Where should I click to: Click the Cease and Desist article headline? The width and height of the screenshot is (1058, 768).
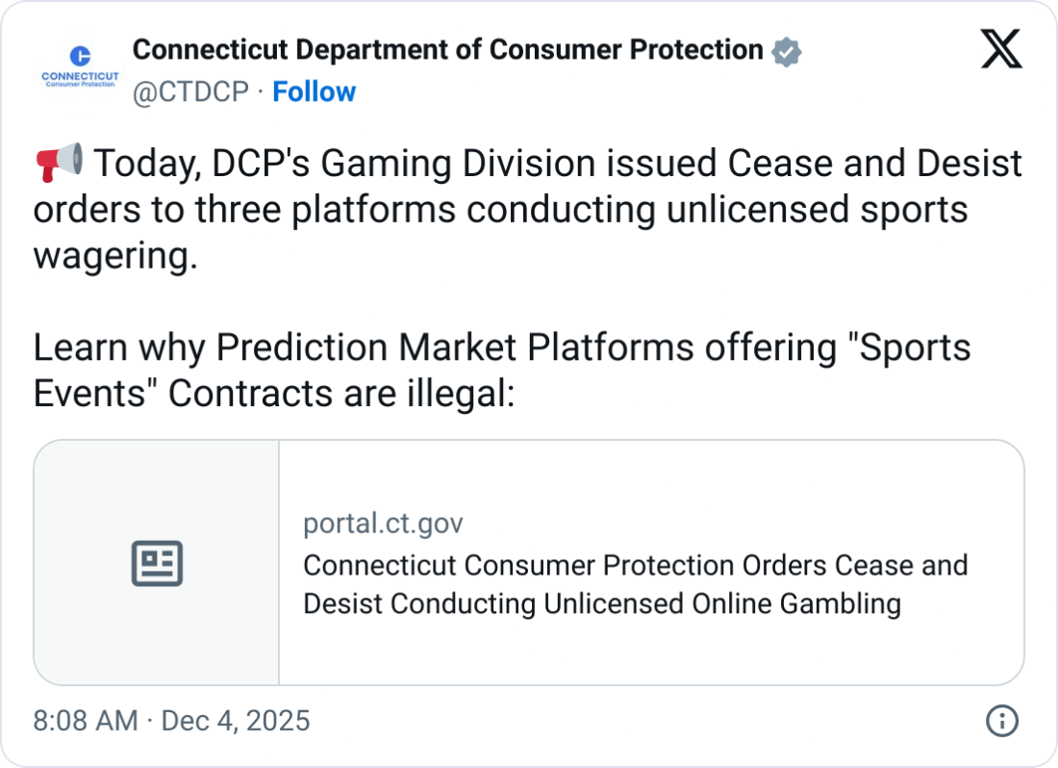635,584
